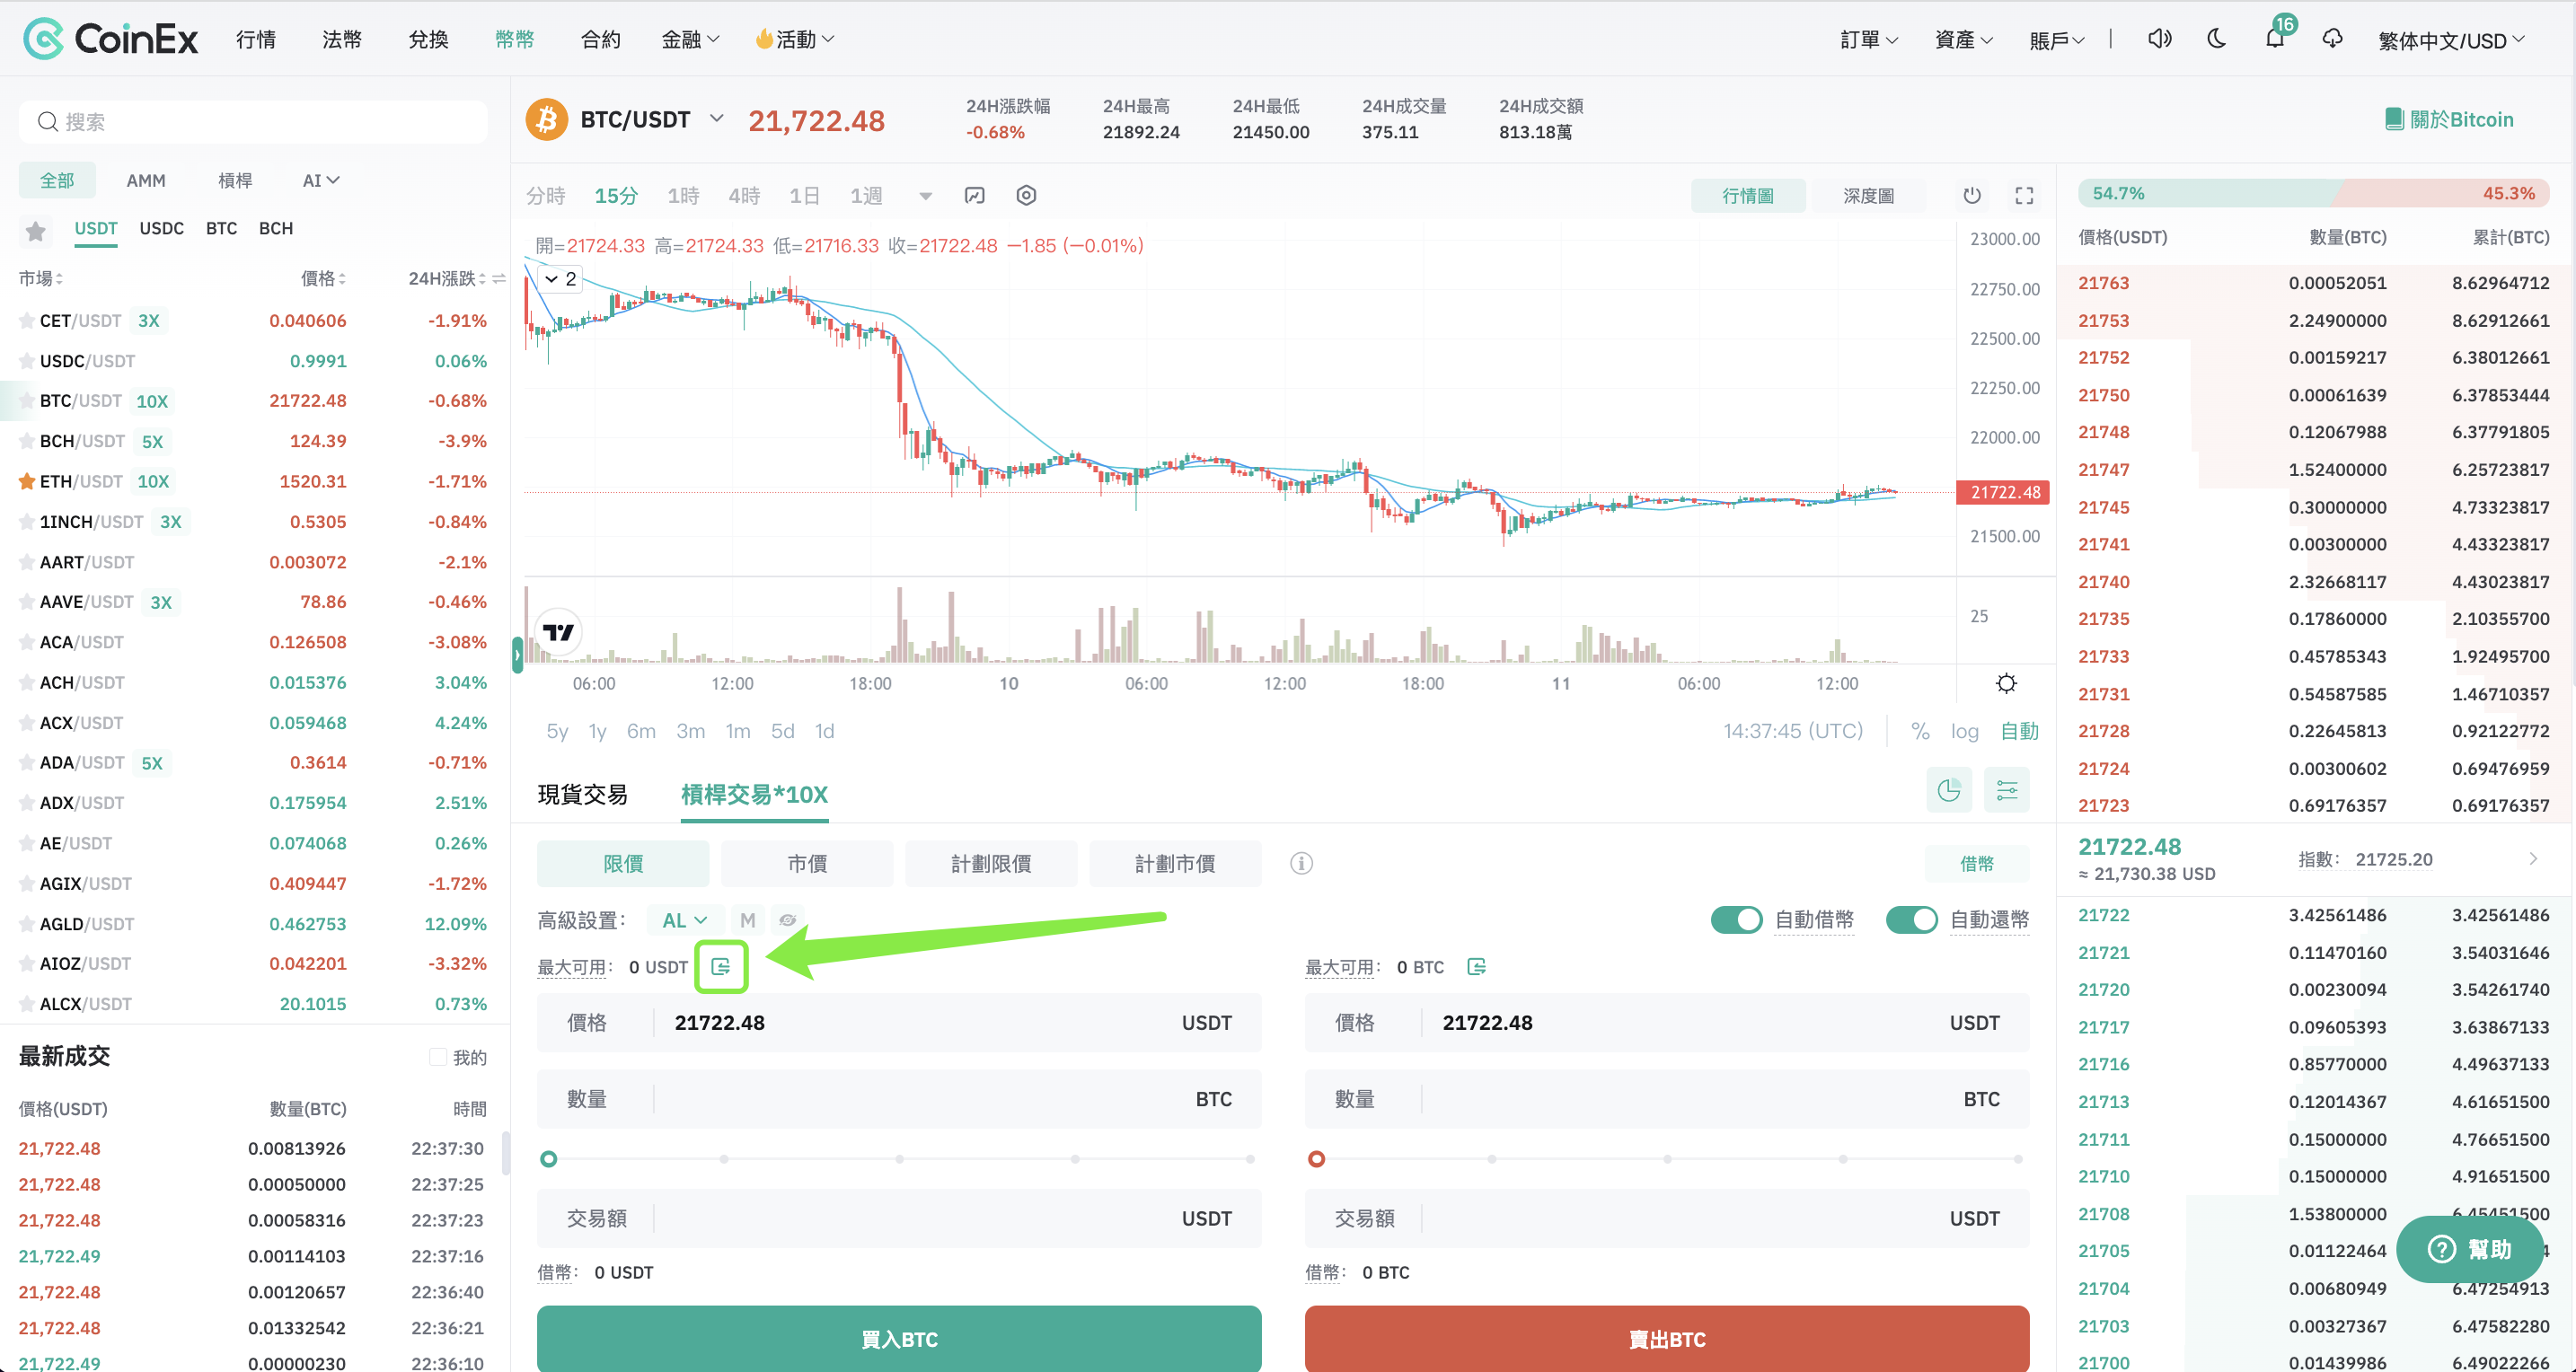Favorite the BTC/USDT star
Image resolution: width=2576 pixels, height=1372 pixels.
pyautogui.click(x=27, y=401)
